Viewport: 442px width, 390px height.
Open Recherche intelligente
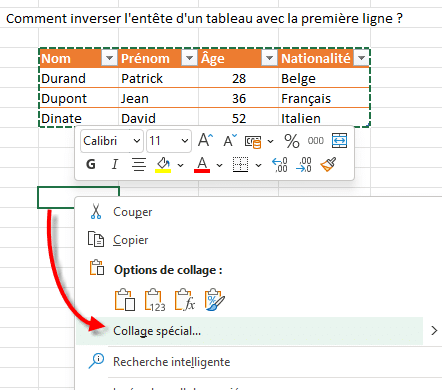(x=171, y=362)
